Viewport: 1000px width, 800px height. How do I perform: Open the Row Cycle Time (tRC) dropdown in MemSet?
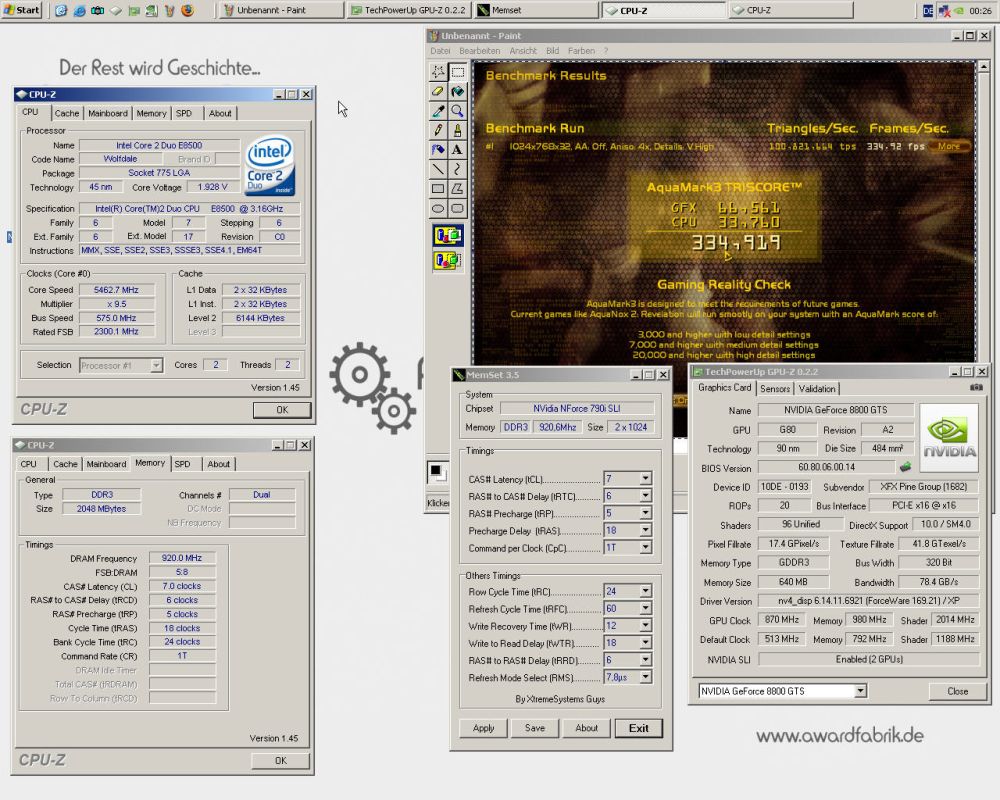click(645, 591)
